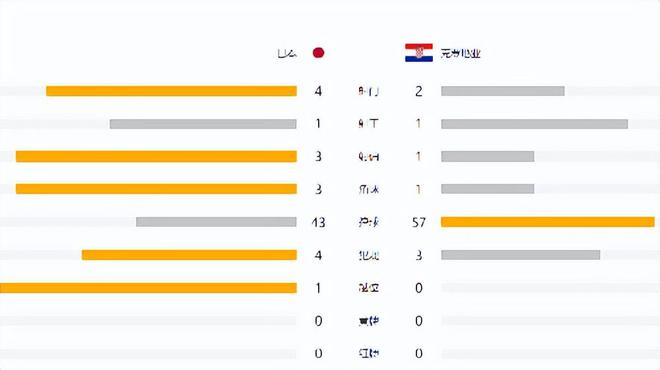Click Japan's red circle flag icon

318,53
